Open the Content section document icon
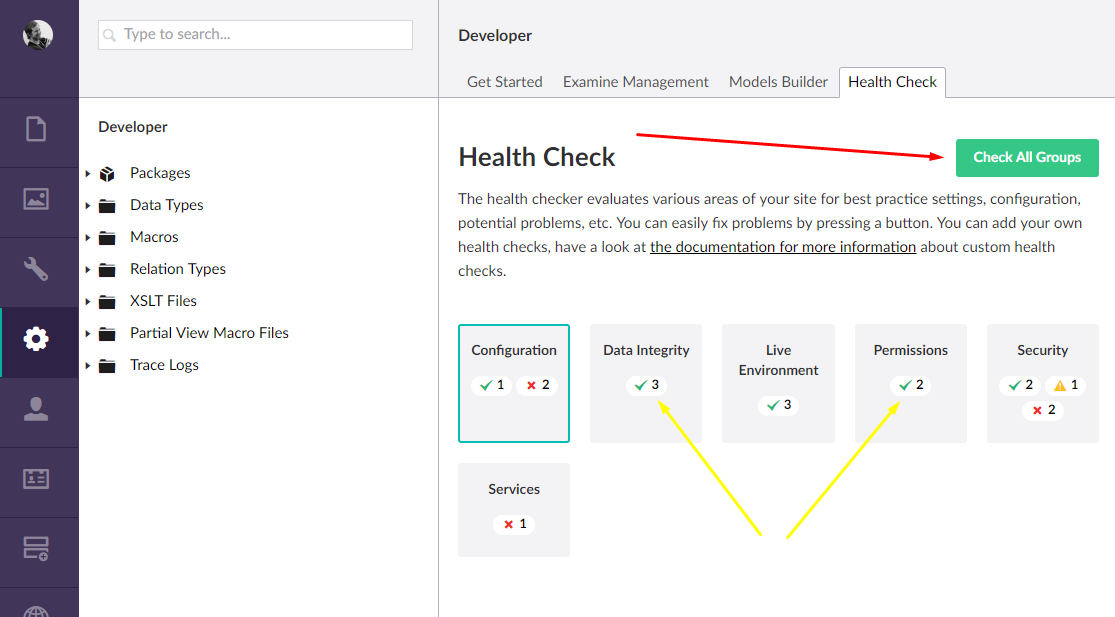The width and height of the screenshot is (1115, 617). pyautogui.click(x=37, y=129)
